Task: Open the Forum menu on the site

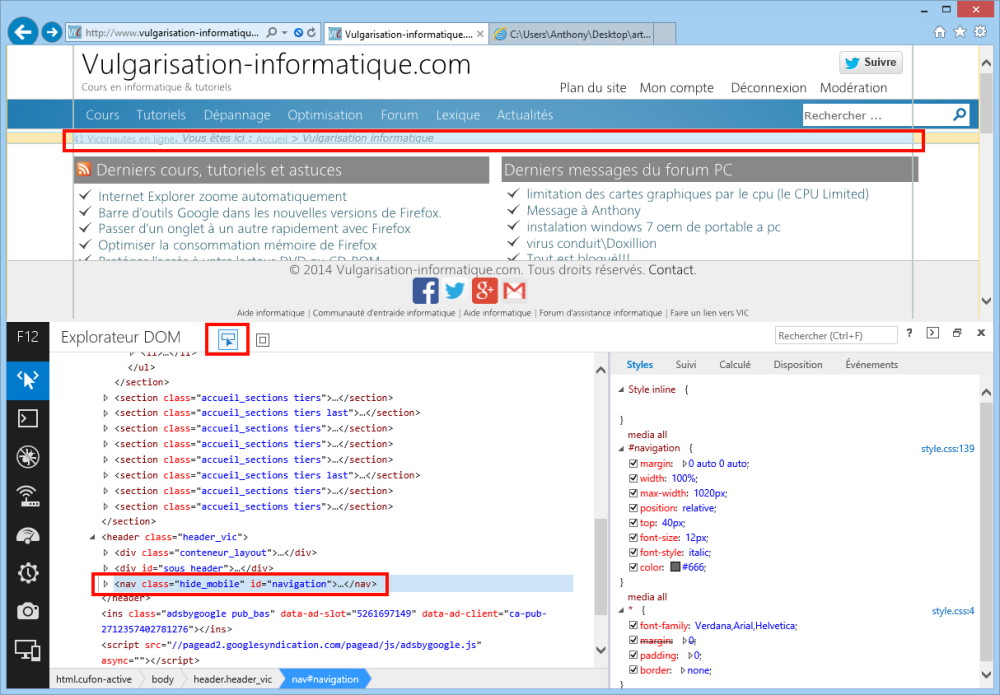Action: 399,115
